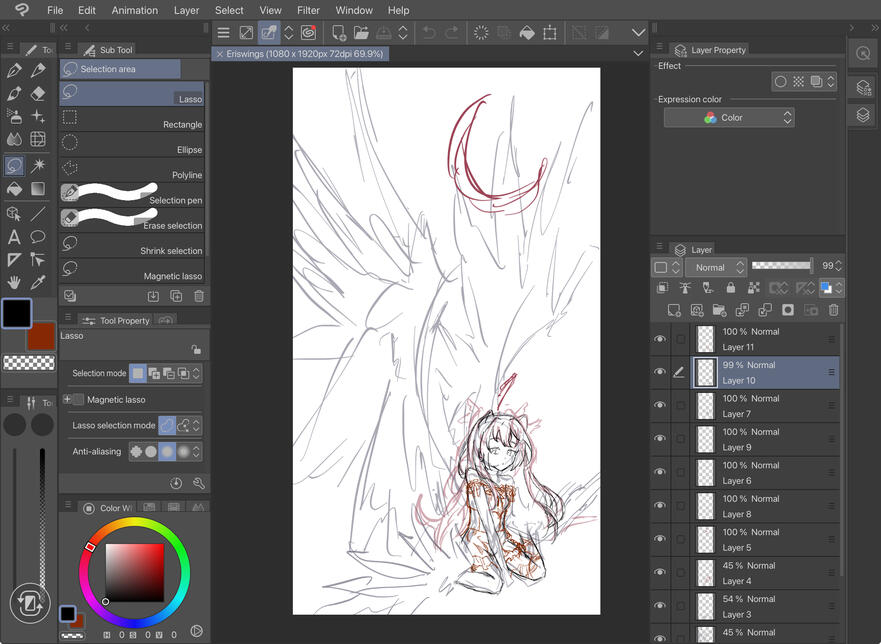Open the Expression color dropdown
The height and width of the screenshot is (644, 881).
pos(728,118)
